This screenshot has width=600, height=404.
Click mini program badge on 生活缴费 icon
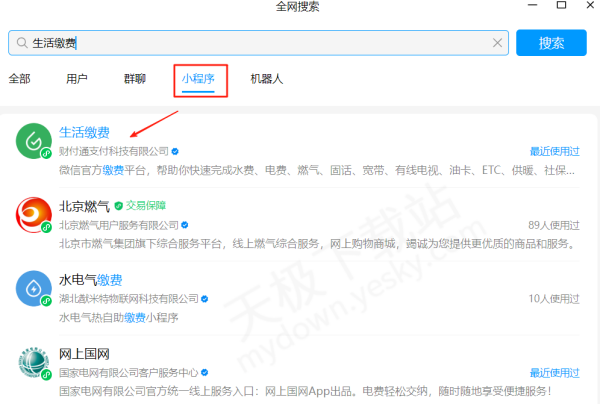[47, 153]
